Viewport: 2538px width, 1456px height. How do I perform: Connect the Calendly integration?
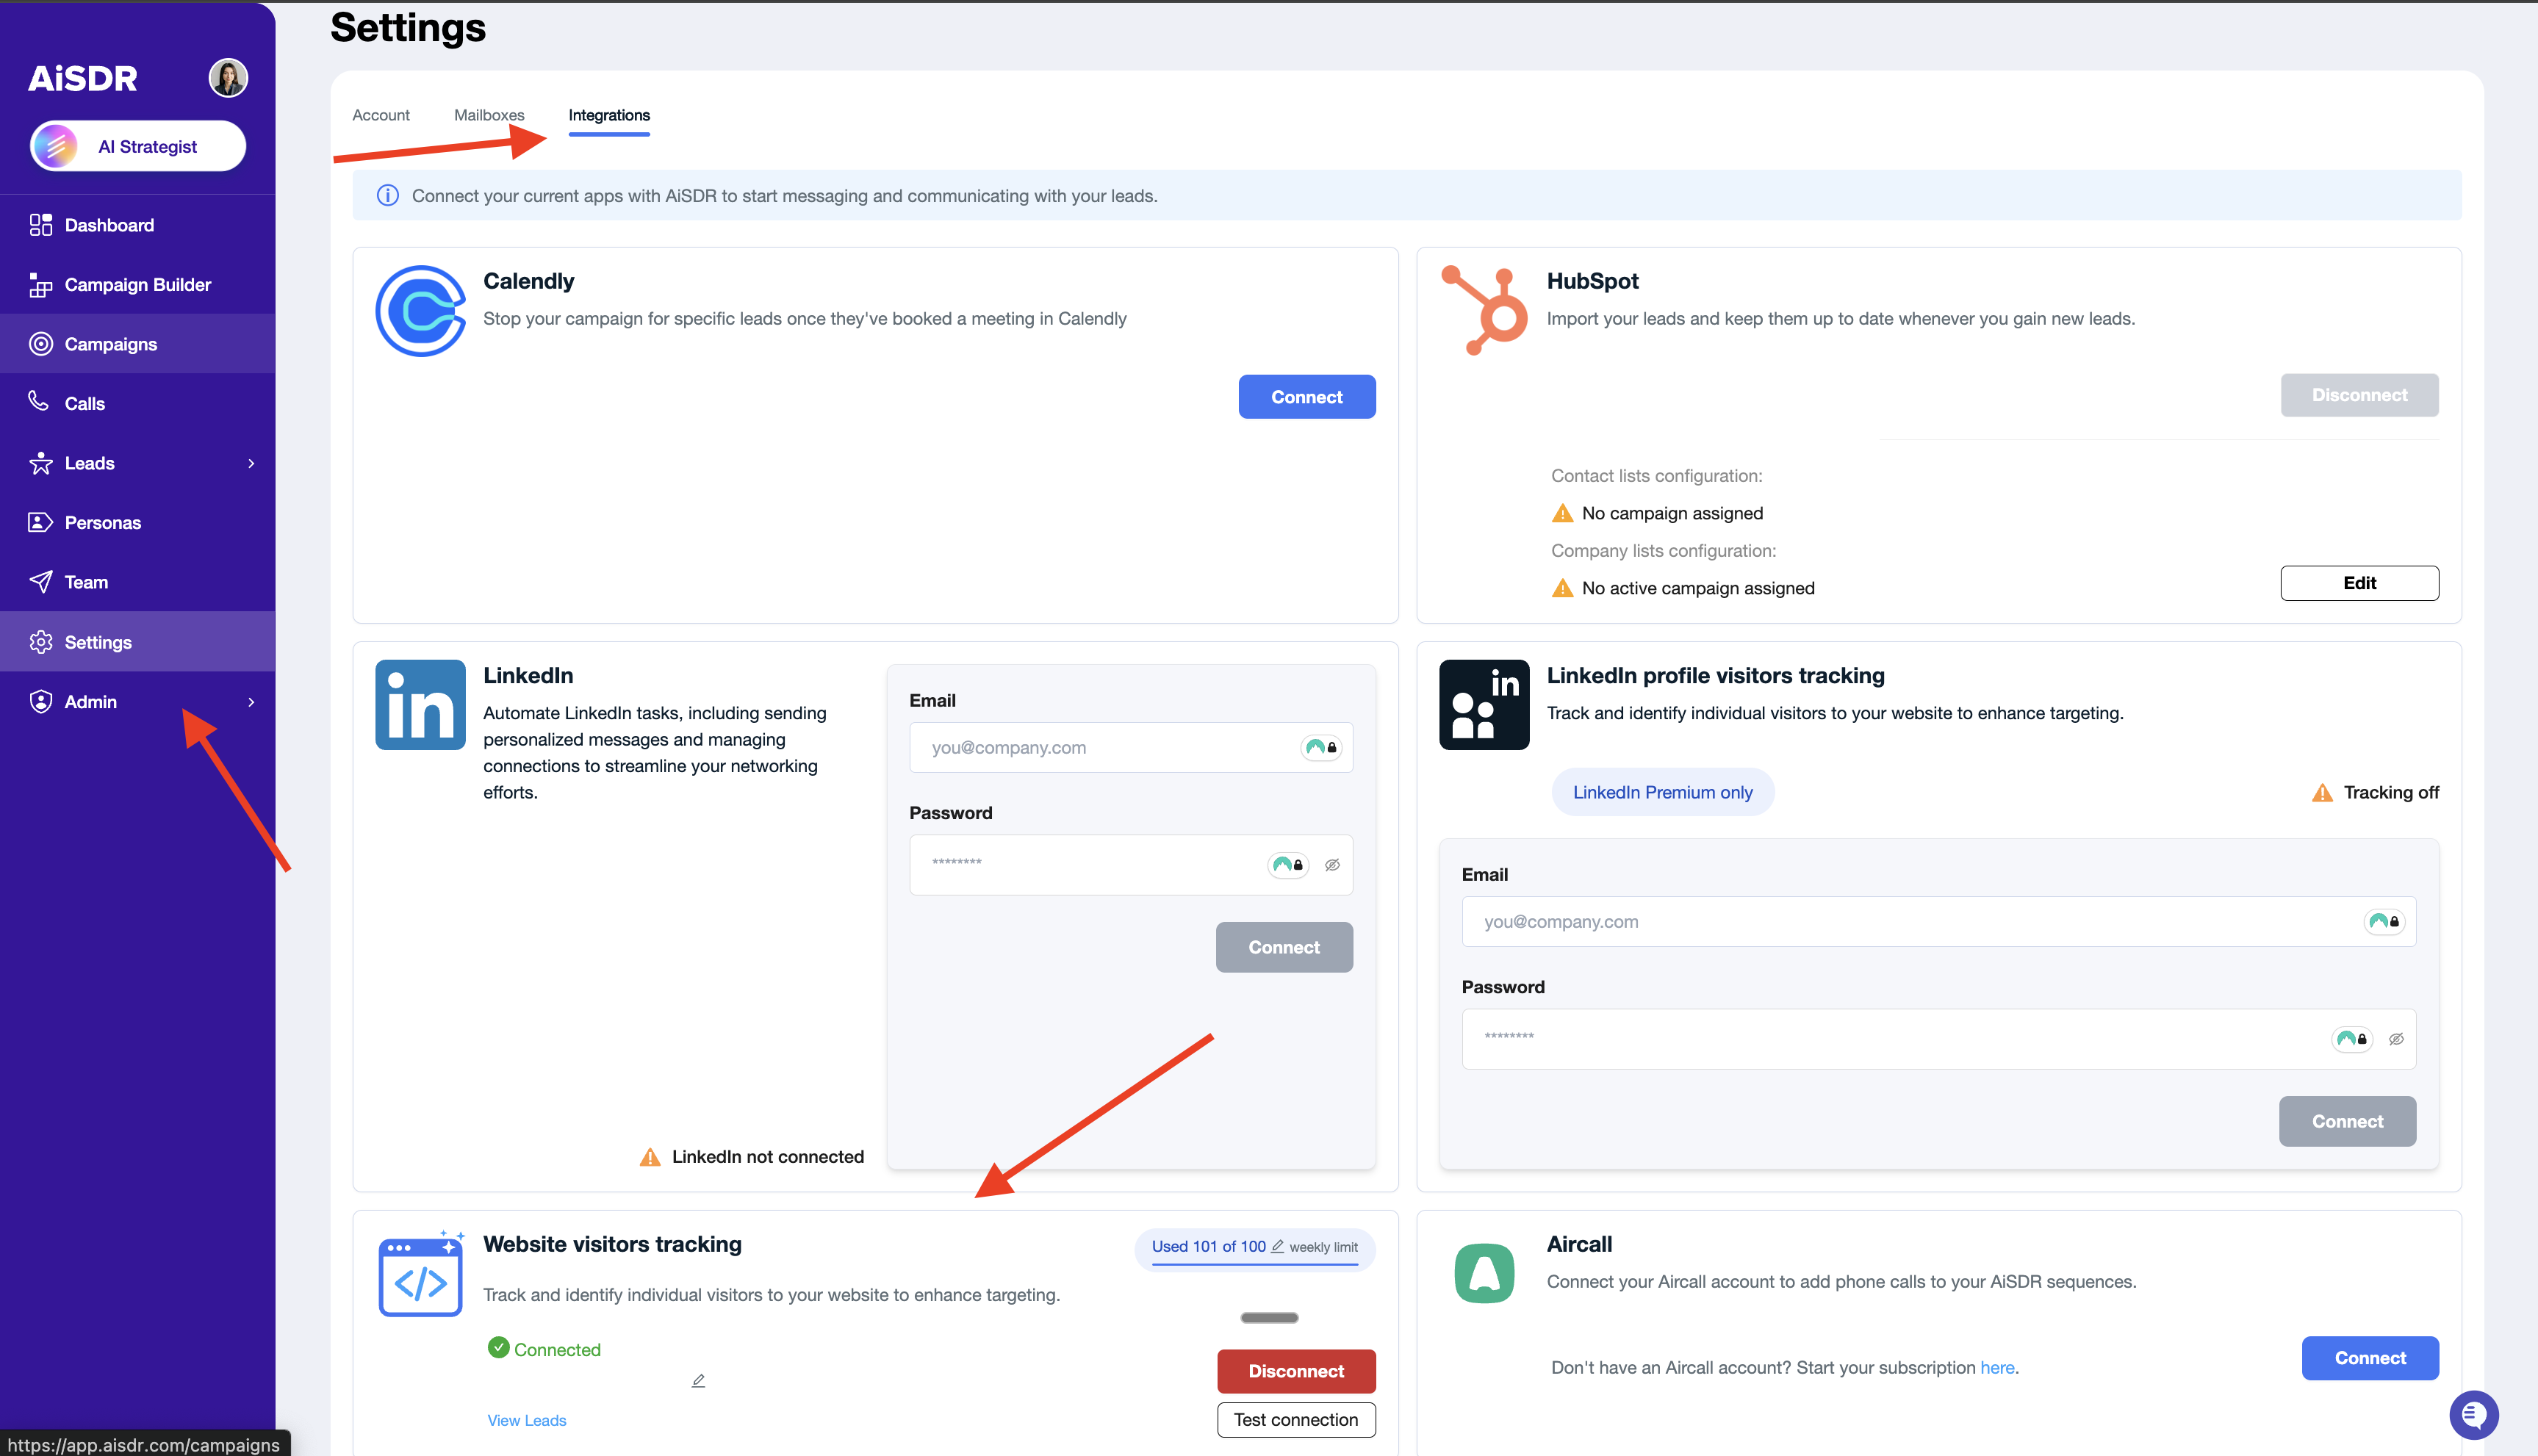tap(1307, 397)
